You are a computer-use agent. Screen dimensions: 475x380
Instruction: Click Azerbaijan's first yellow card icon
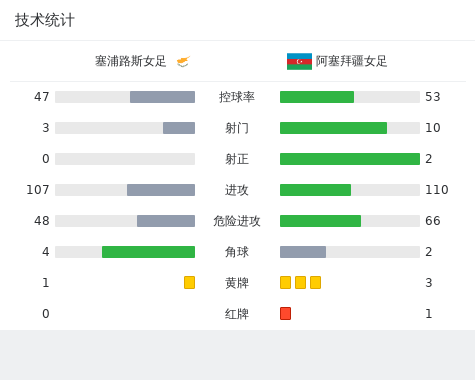point(285,282)
